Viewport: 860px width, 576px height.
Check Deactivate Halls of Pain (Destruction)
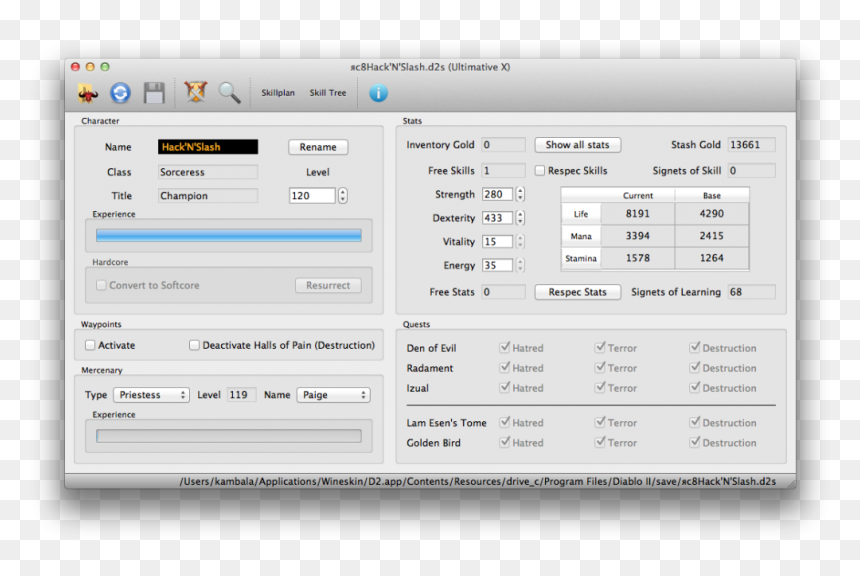[x=194, y=345]
